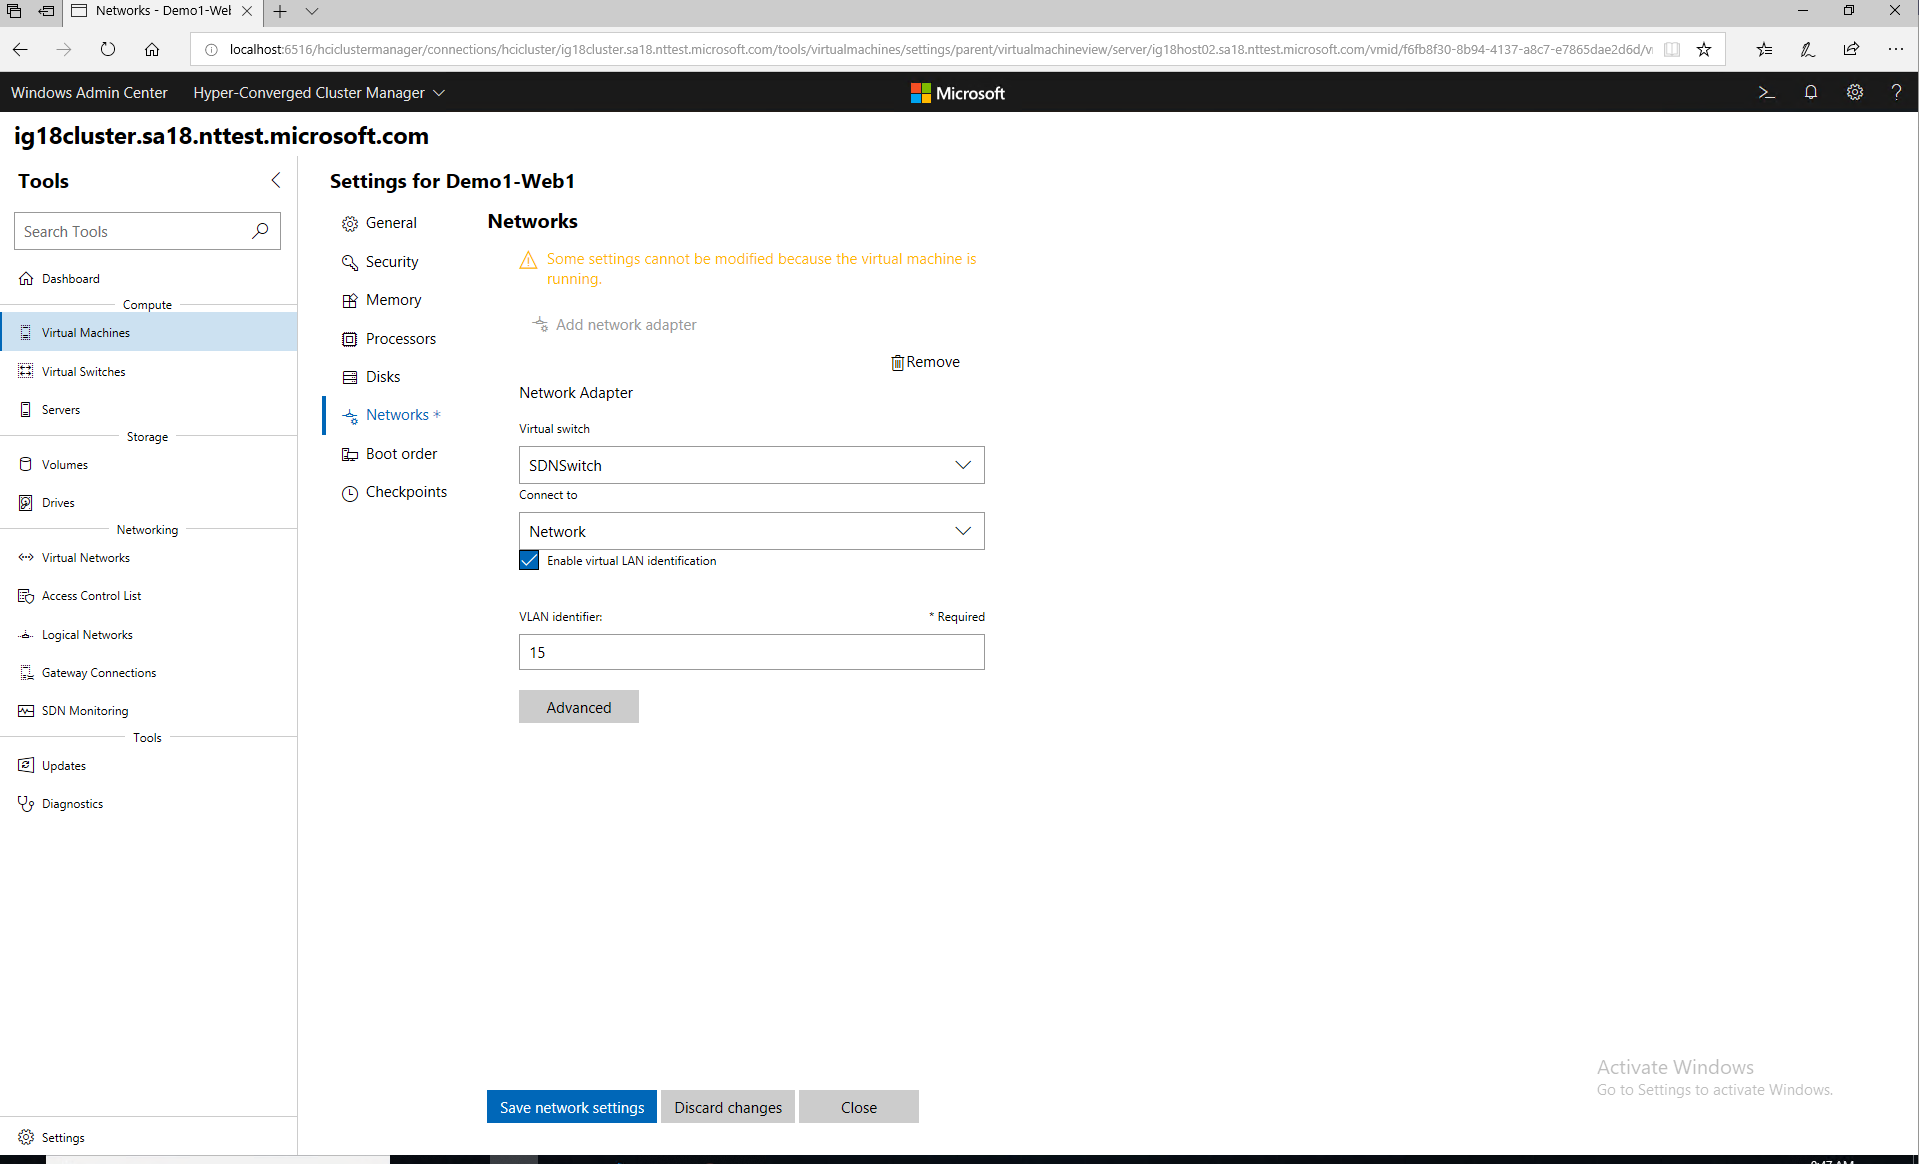Click the Set tabs aside icon
The width and height of the screenshot is (1919, 1164).
coord(46,11)
